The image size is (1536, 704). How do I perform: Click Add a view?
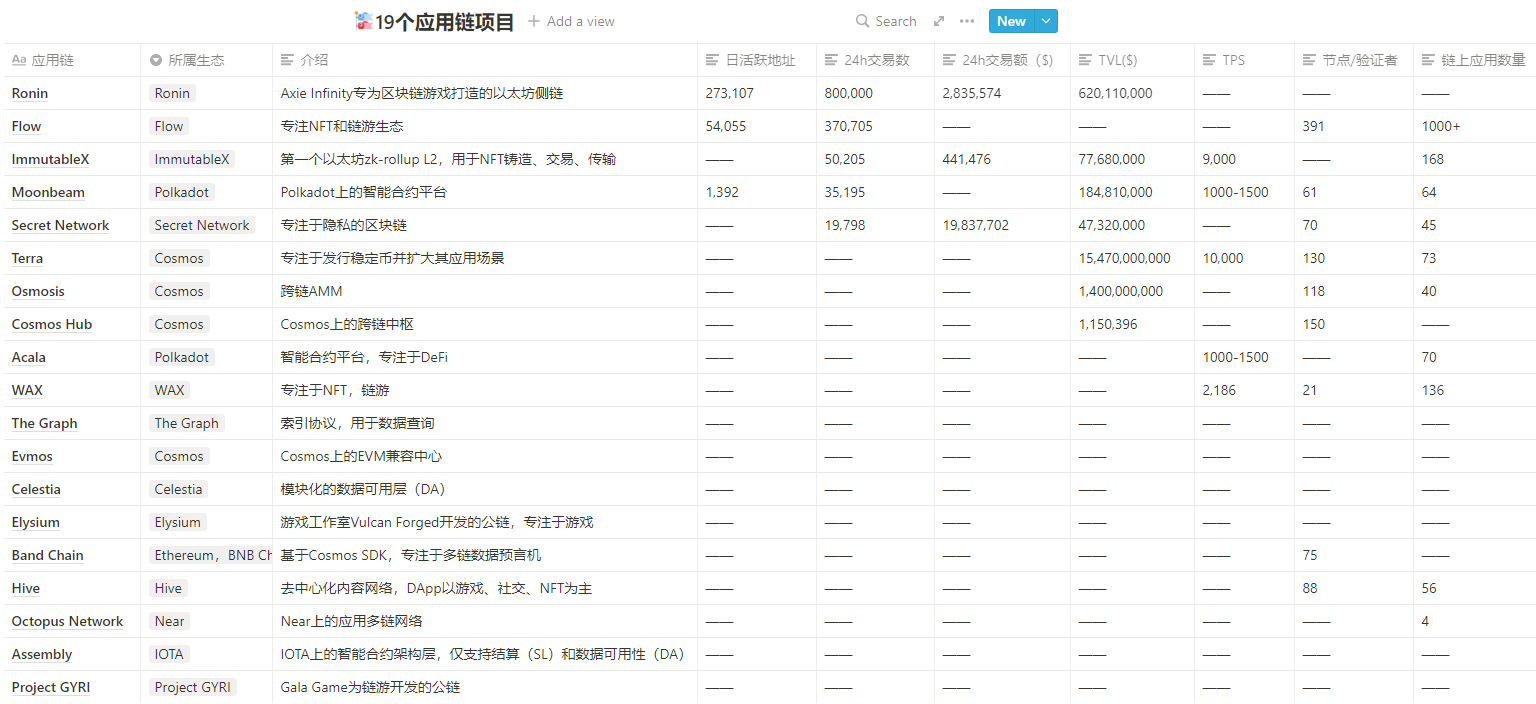(x=571, y=21)
